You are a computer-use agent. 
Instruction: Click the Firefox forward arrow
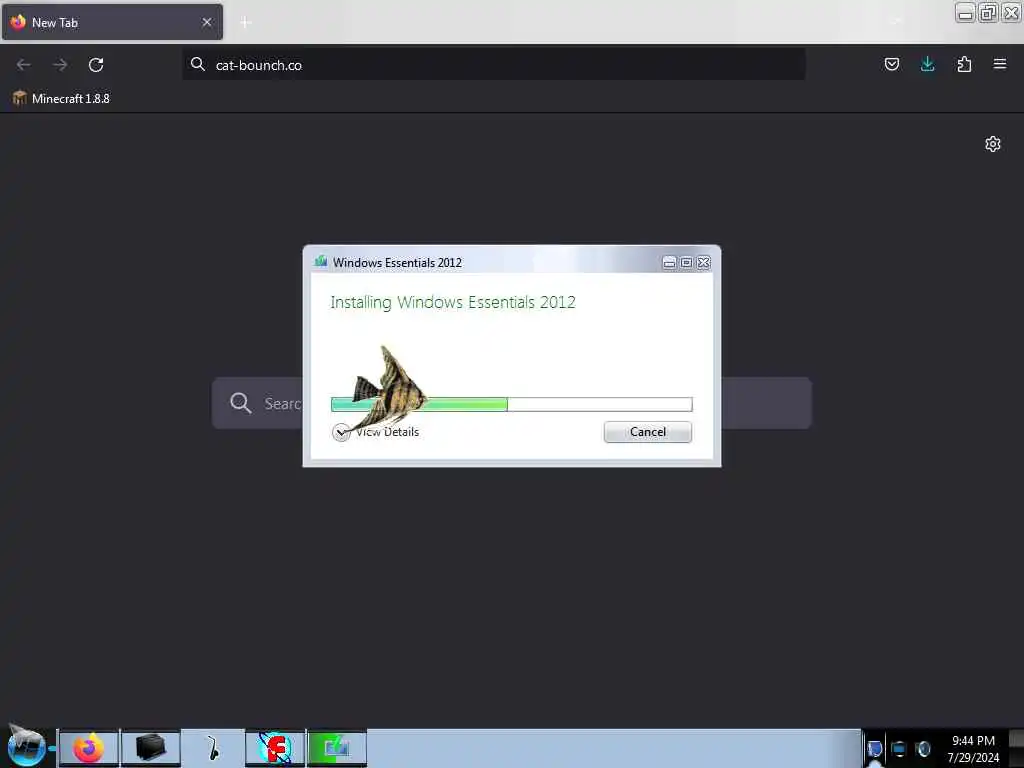click(60, 65)
